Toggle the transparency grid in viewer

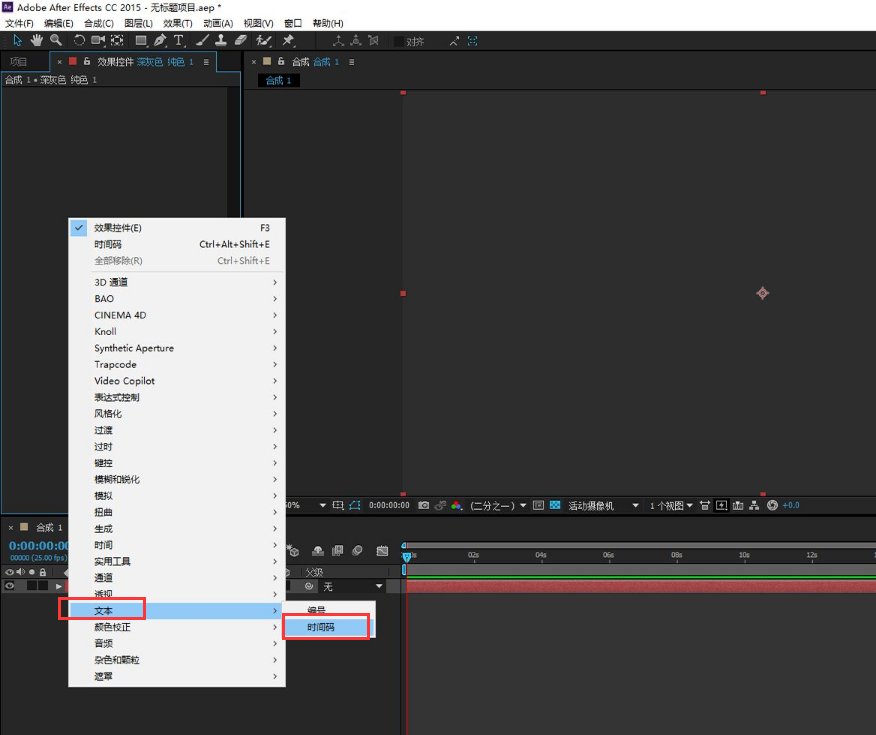tap(555, 505)
